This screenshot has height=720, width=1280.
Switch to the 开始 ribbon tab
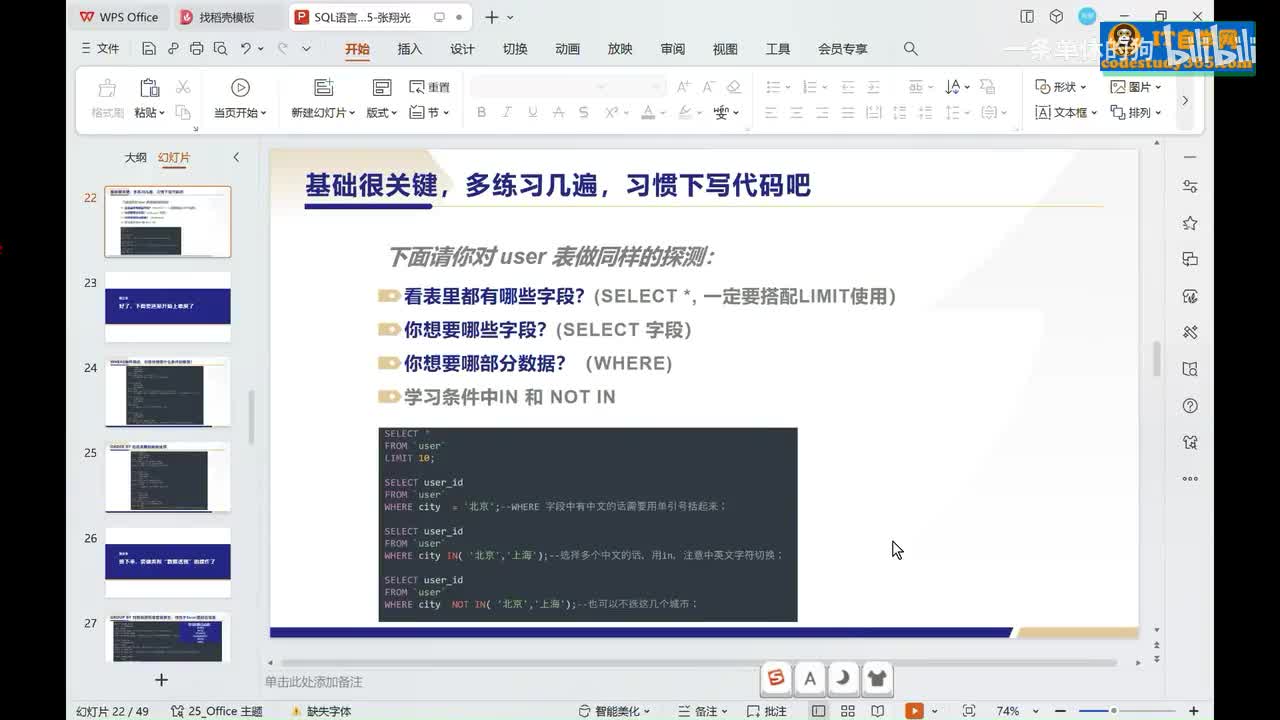tap(357, 49)
